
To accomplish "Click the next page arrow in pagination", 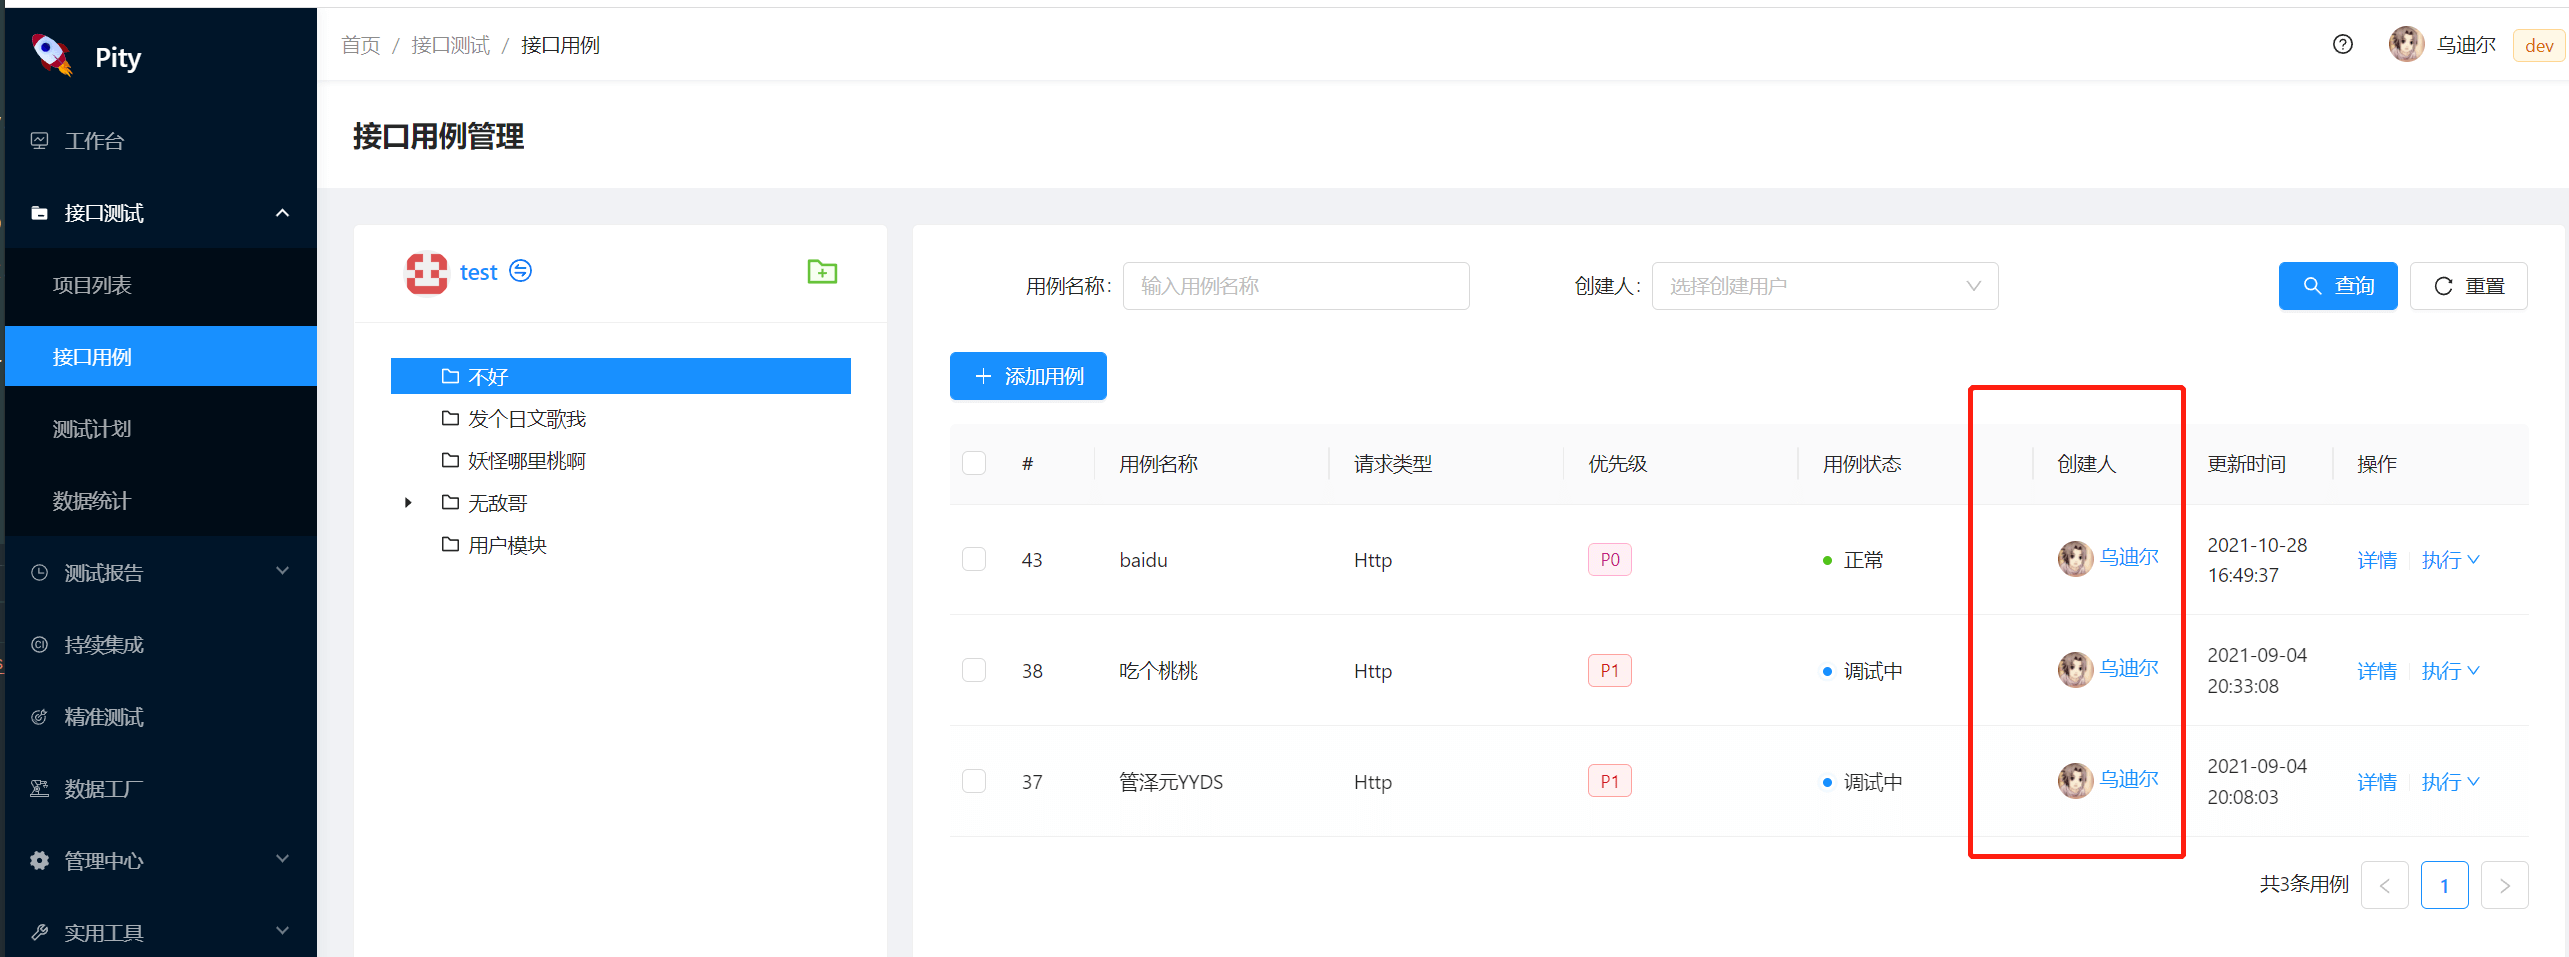I will click(2505, 885).
